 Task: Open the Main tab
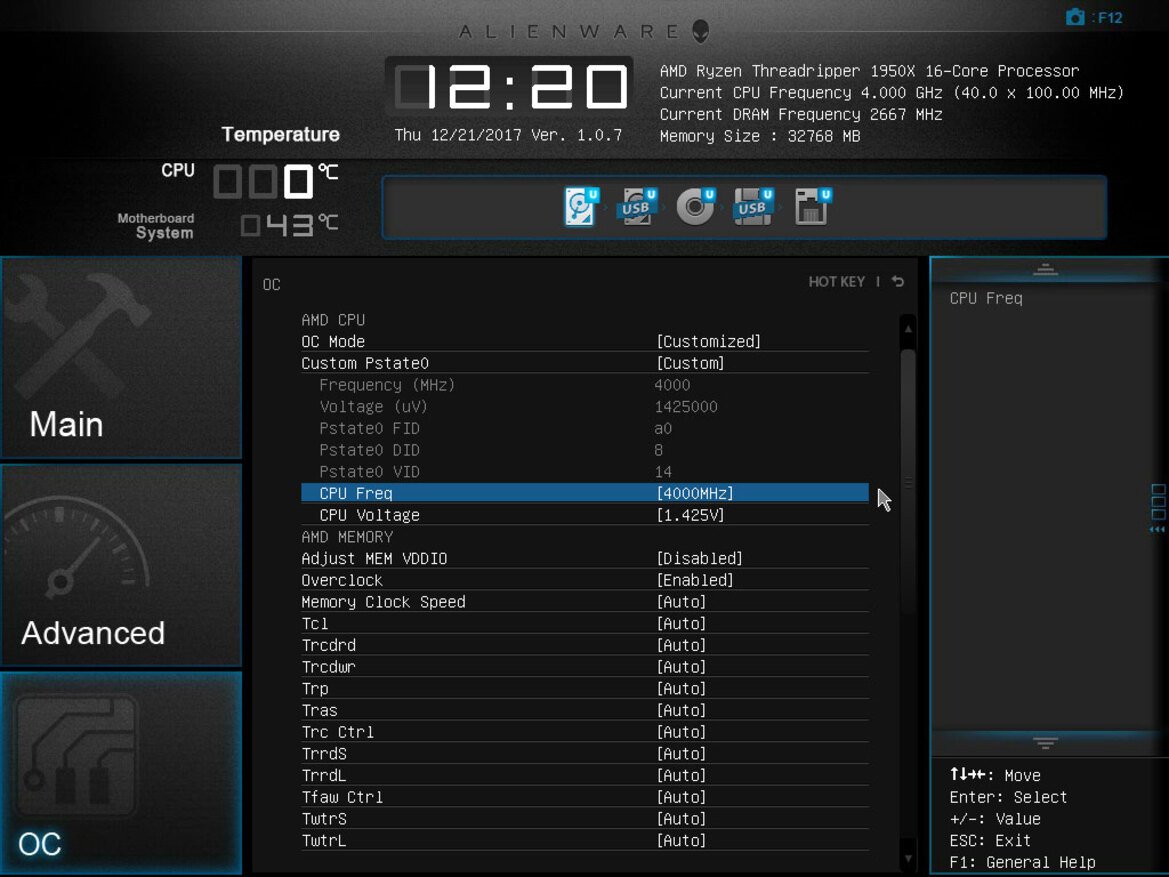[x=121, y=357]
